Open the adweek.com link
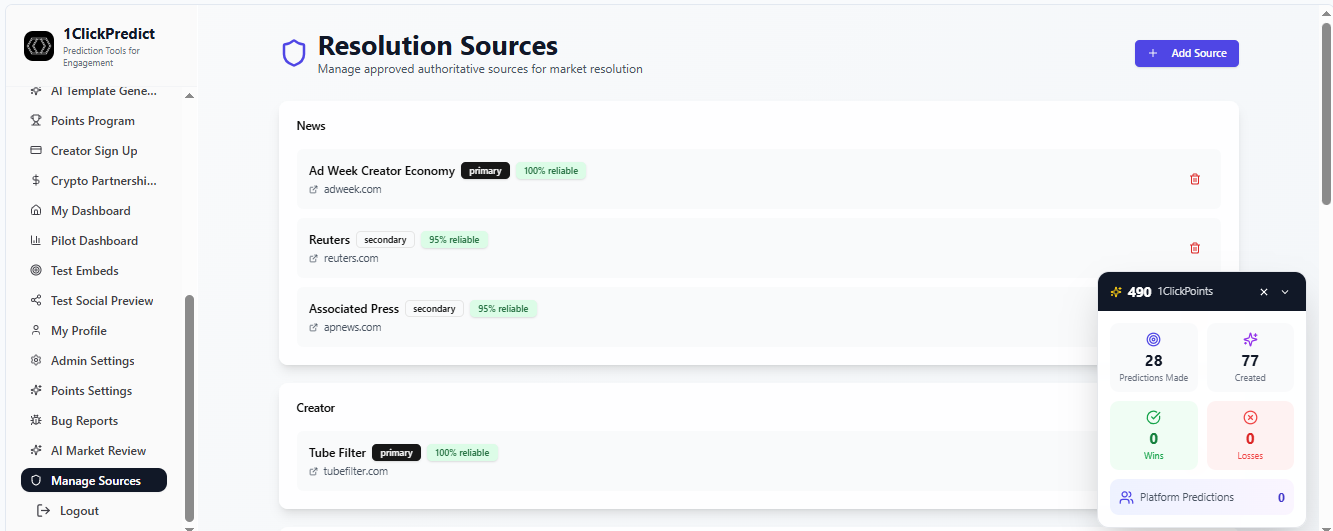The image size is (1333, 531). pos(352,190)
